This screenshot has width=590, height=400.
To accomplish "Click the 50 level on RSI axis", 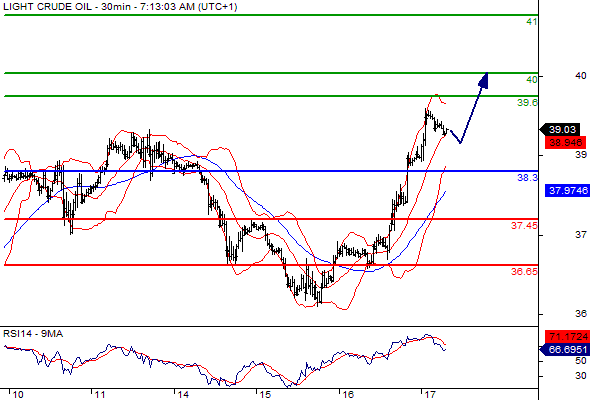I will [581, 361].
